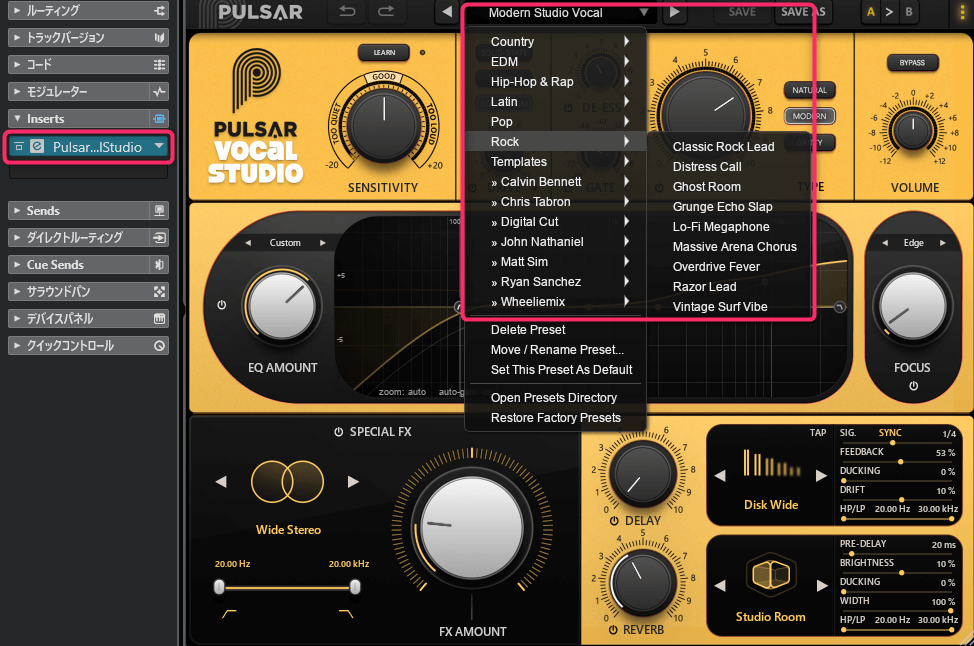Enable the delay SYNC mode
This screenshot has height=646, width=974.
[890, 433]
